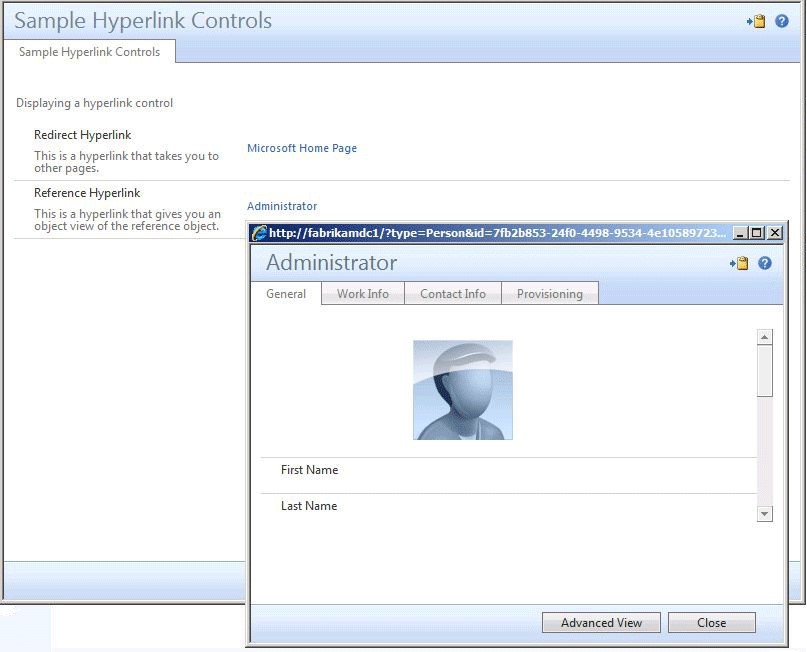View the Provisioning tab
807x652 pixels.
tap(549, 293)
